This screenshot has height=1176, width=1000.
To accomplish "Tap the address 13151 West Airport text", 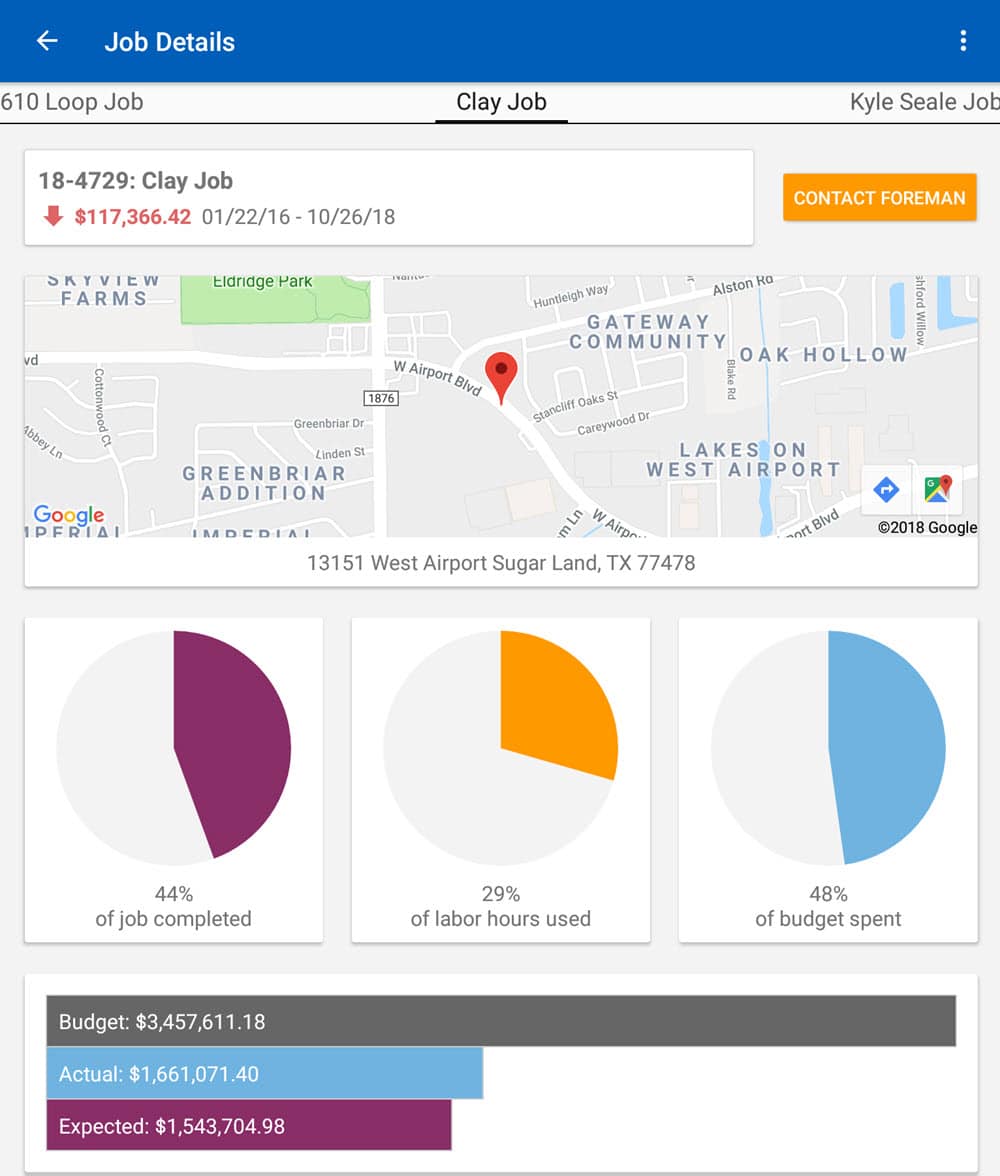I will pyautogui.click(x=501, y=563).
